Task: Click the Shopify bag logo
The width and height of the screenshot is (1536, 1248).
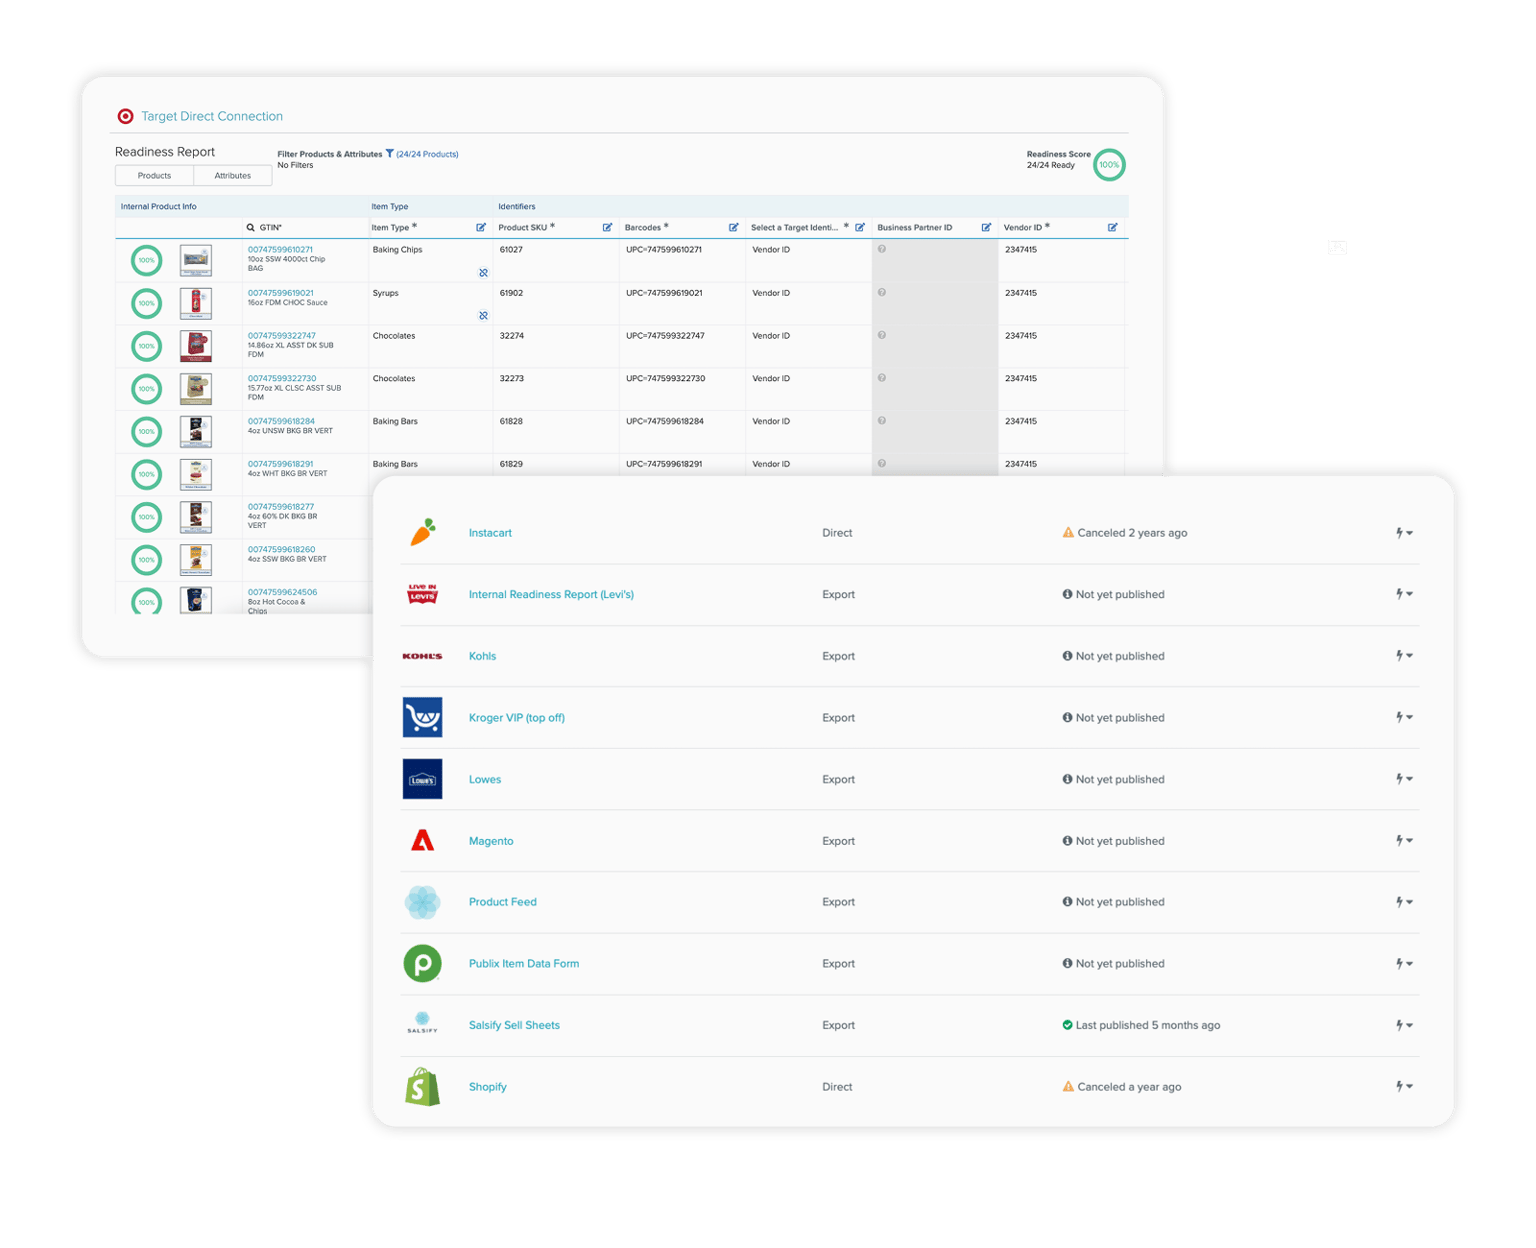Action: coord(422,1086)
